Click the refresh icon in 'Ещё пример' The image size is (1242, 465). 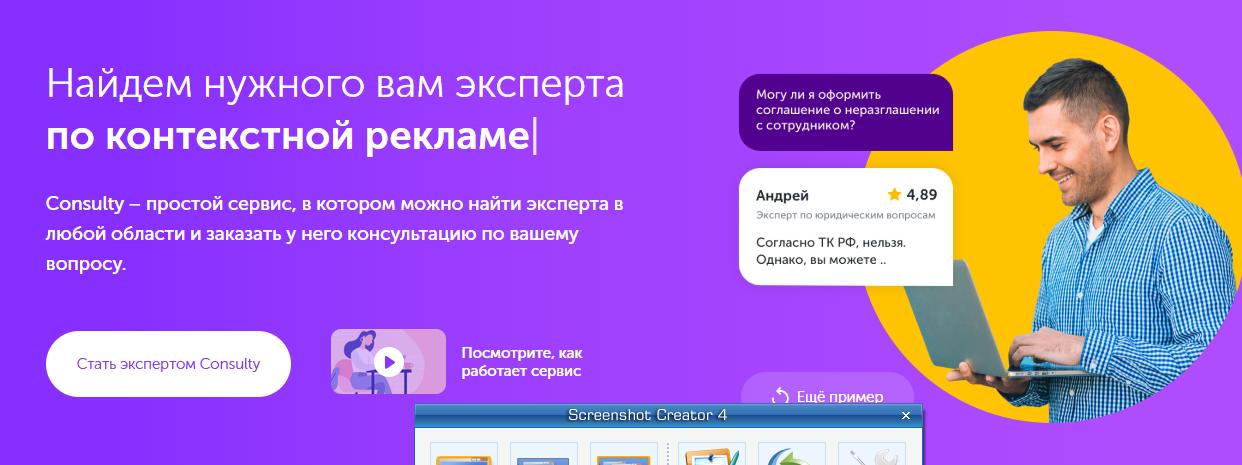point(780,397)
